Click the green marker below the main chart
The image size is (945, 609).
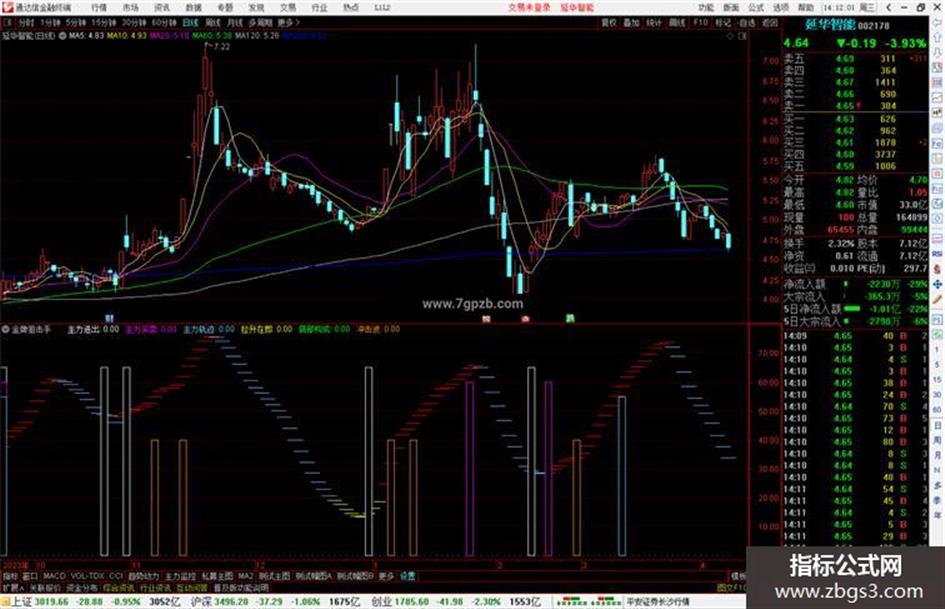click(x=570, y=318)
